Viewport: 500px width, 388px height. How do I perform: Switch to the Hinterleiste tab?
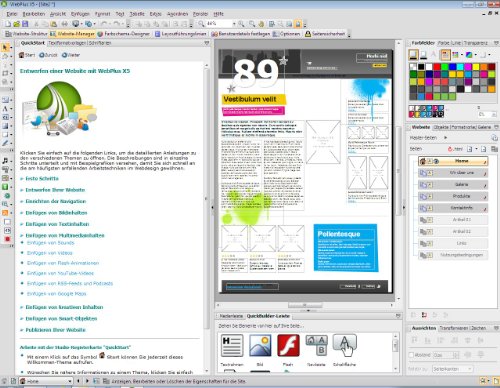point(231,316)
